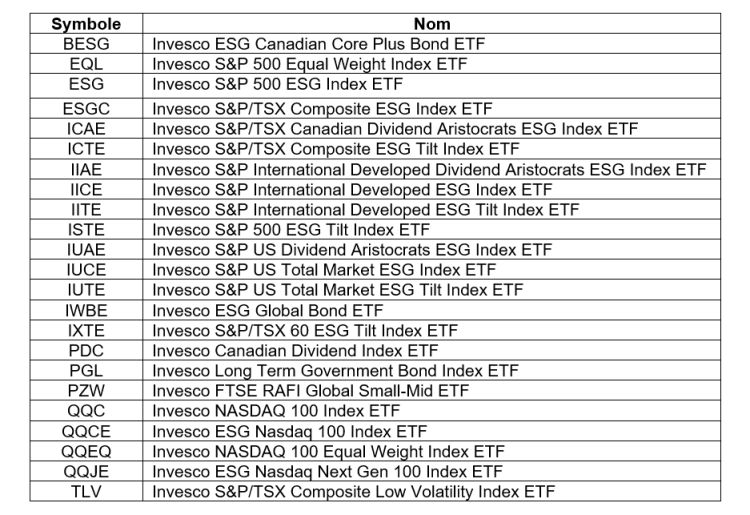Click the Symbole column header
This screenshot has width=750, height=515.
pos(86,24)
